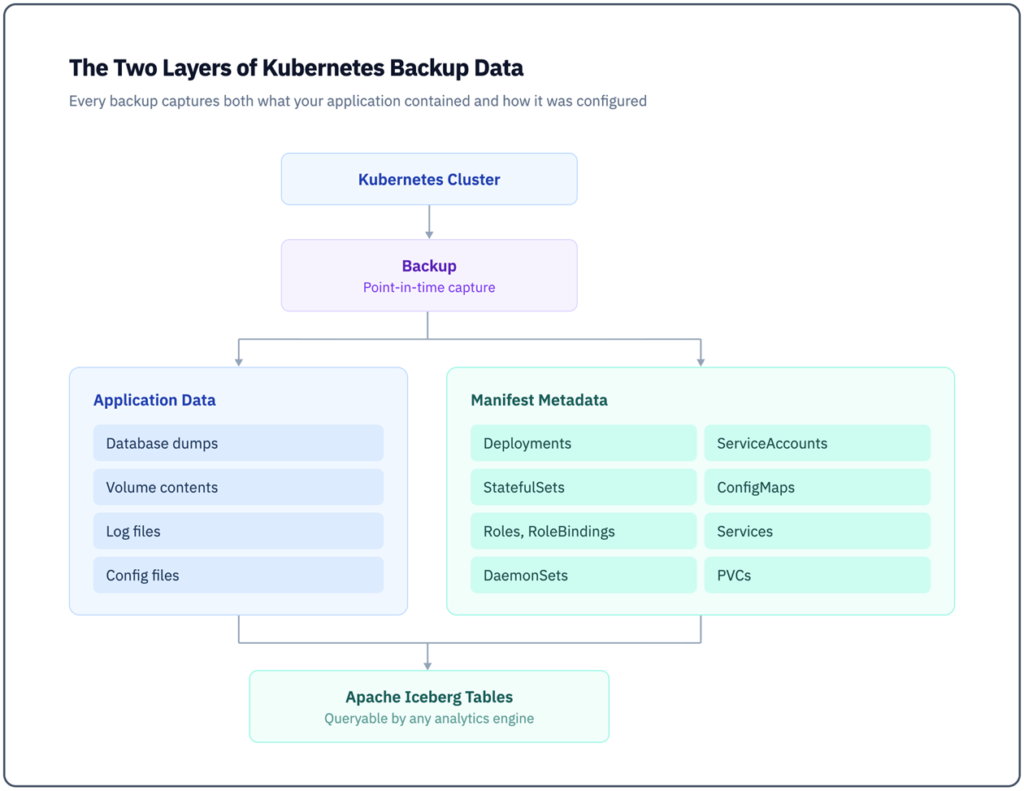The height and width of the screenshot is (791, 1024).
Task: Select the "ConfigMaps" item
Action: (817, 487)
